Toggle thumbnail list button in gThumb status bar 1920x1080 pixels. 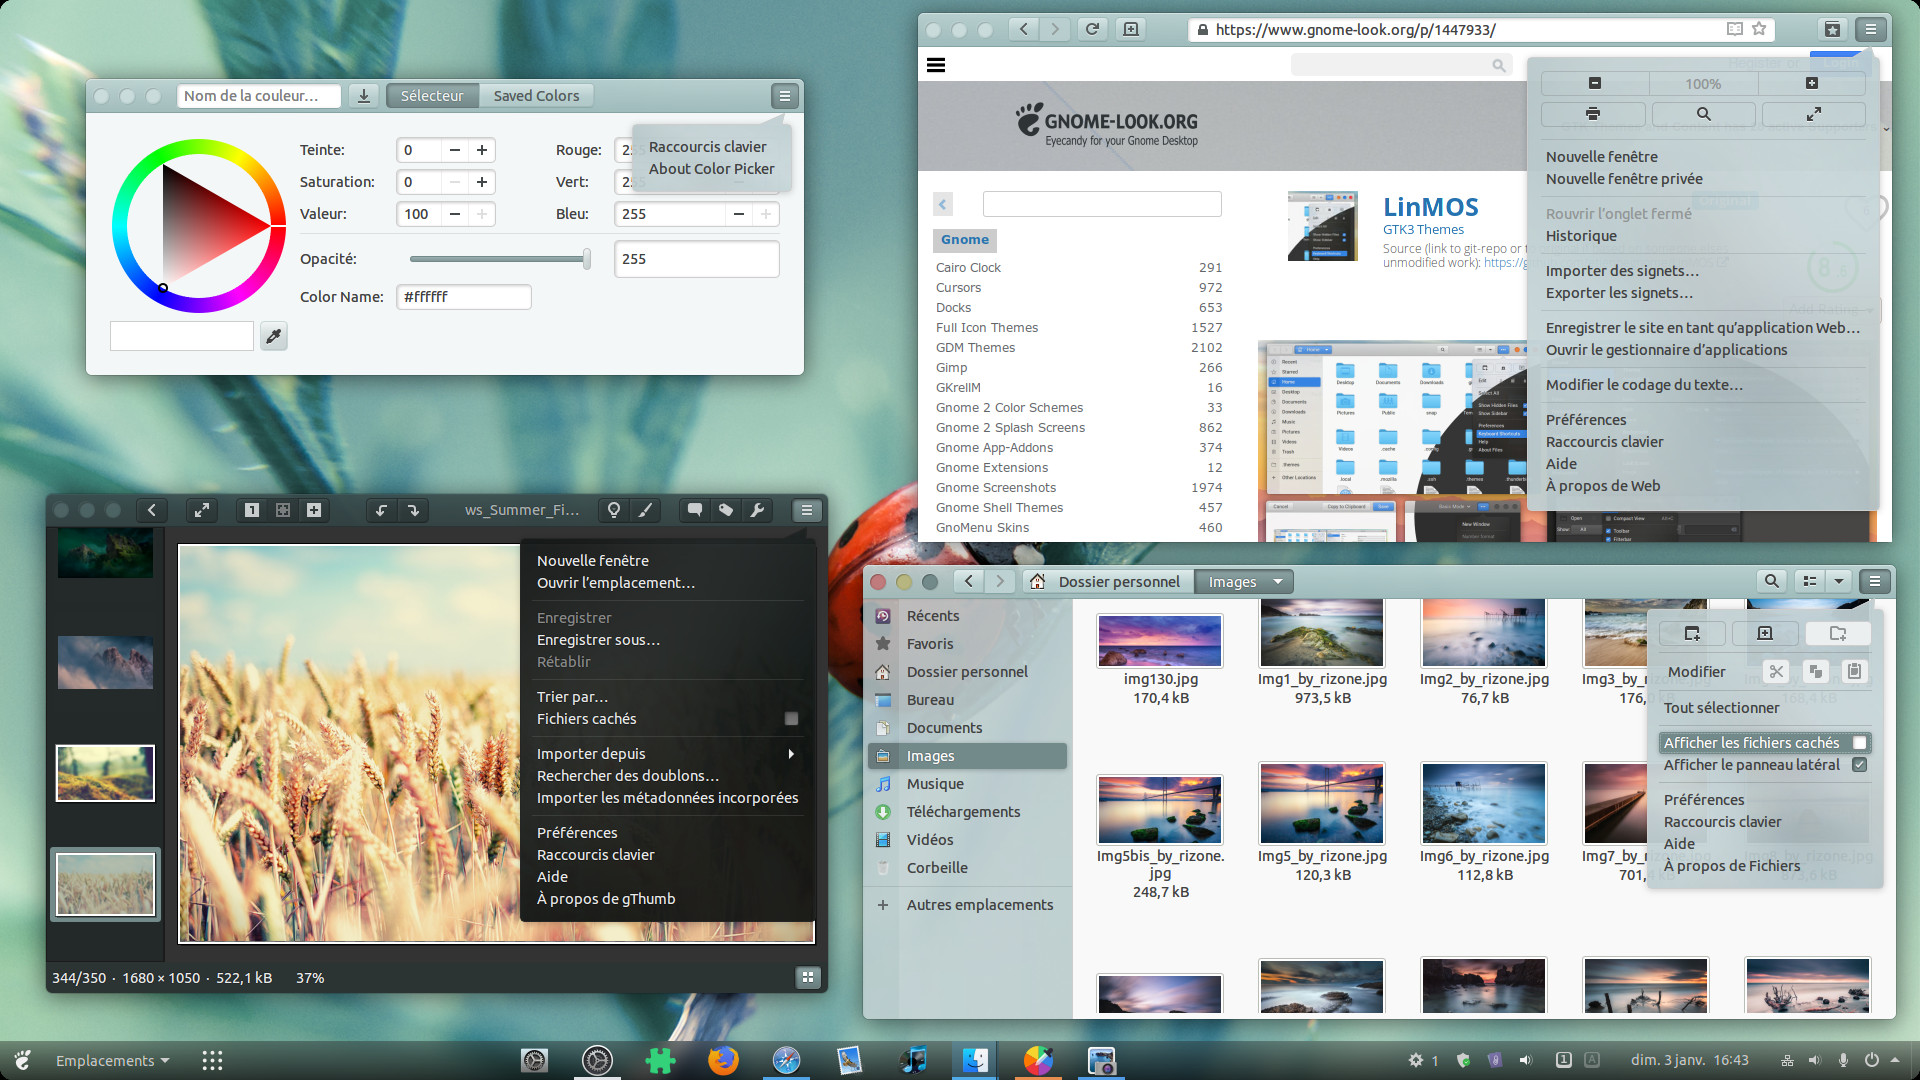coord(807,977)
